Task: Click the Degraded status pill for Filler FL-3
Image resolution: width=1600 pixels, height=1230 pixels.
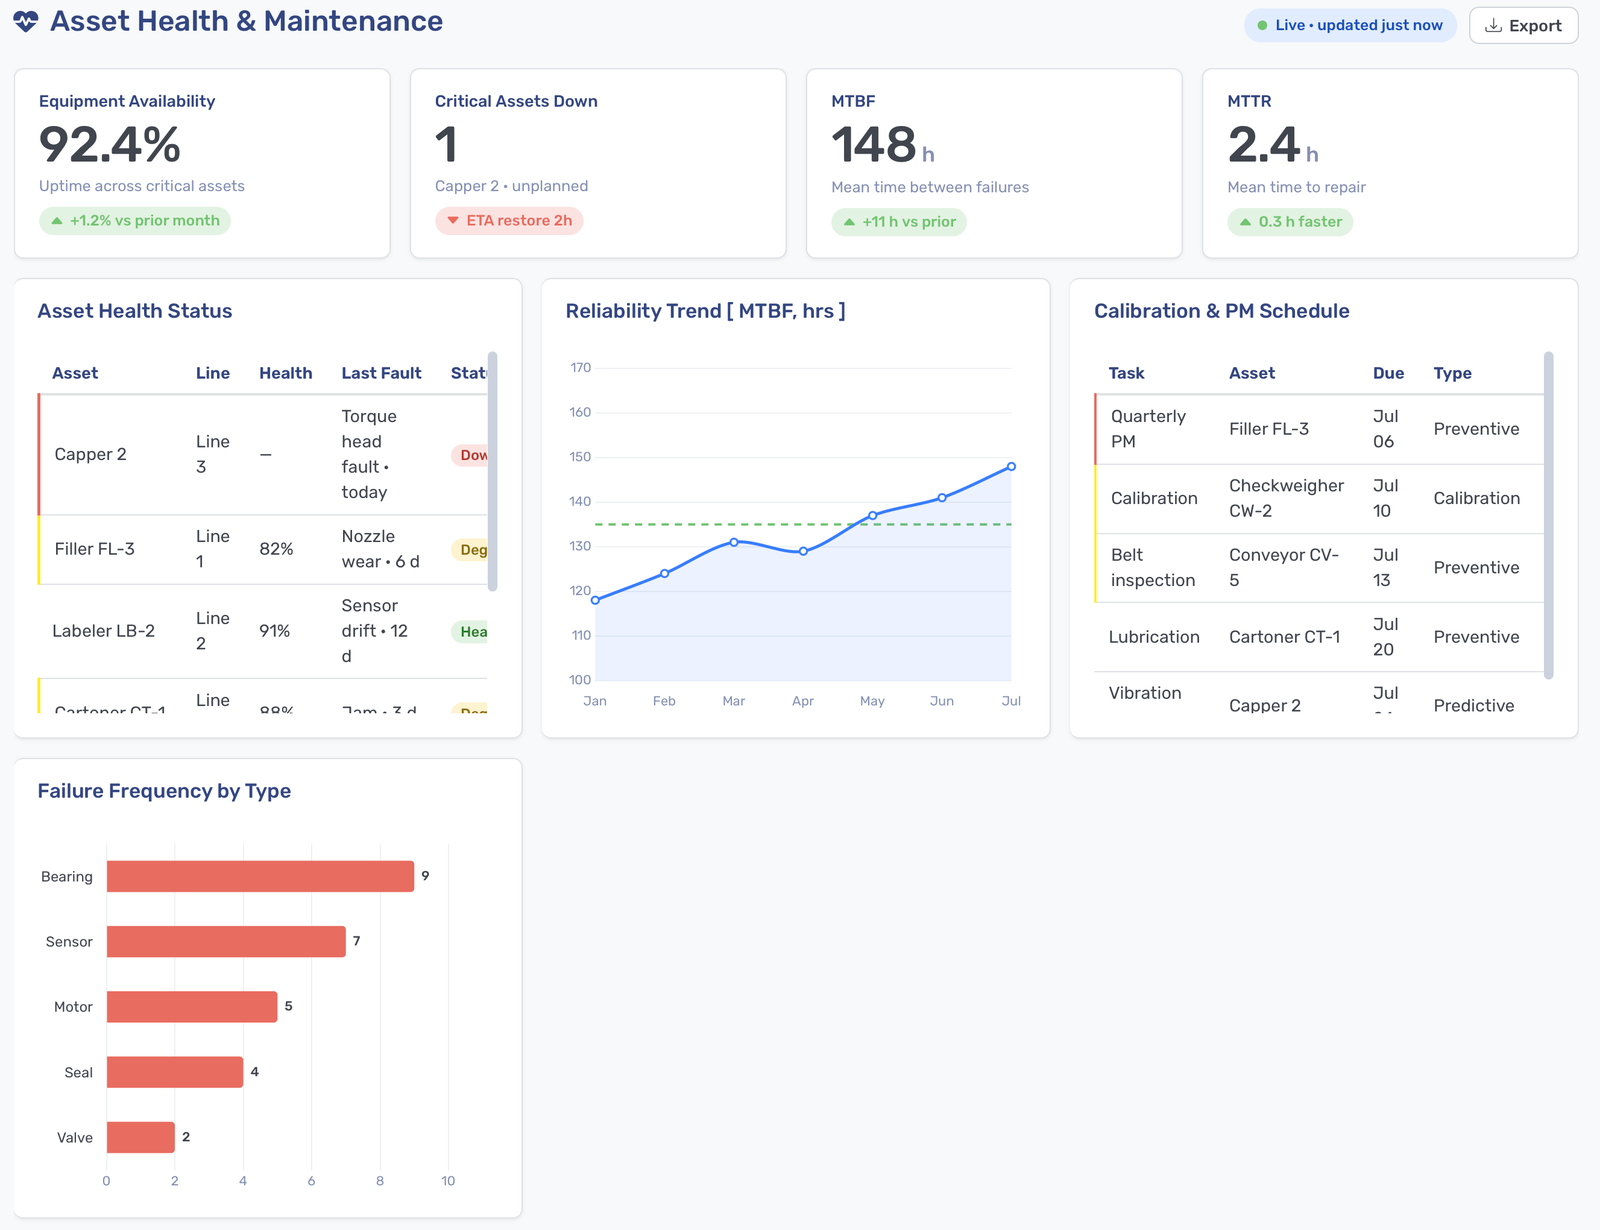Action: 470,549
